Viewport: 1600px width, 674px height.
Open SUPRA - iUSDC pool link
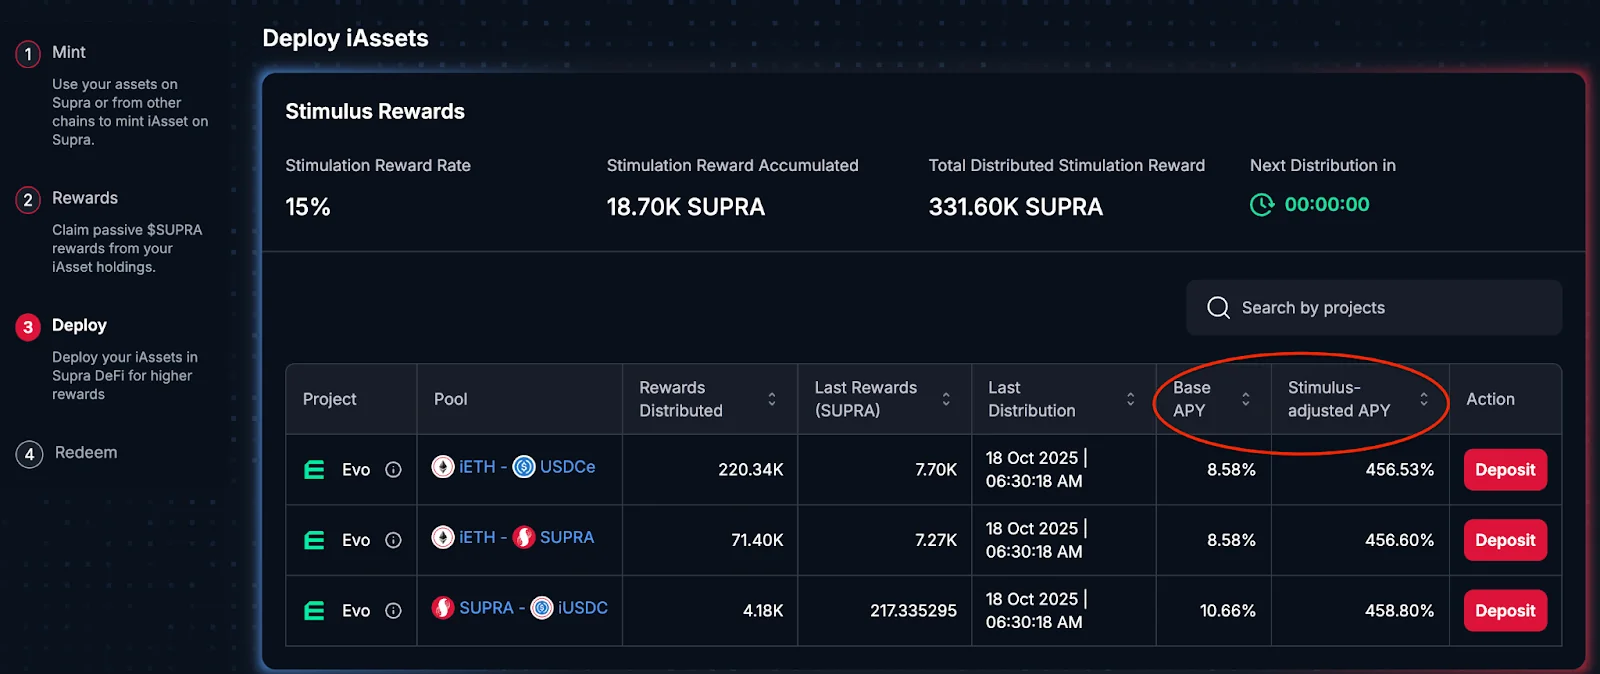click(520, 608)
